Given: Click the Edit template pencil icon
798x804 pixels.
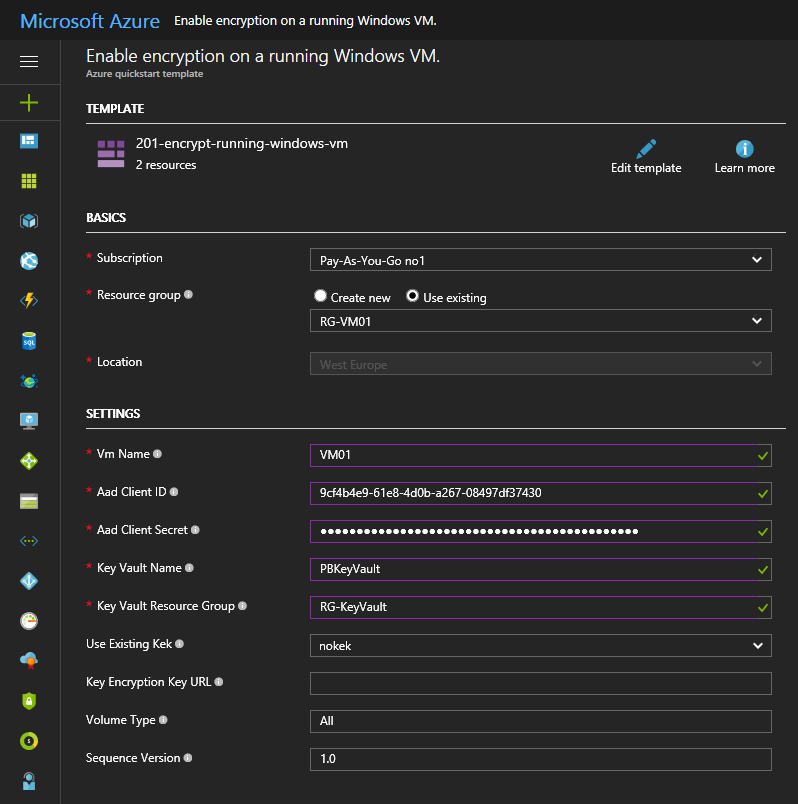Looking at the screenshot, I should tap(646, 149).
